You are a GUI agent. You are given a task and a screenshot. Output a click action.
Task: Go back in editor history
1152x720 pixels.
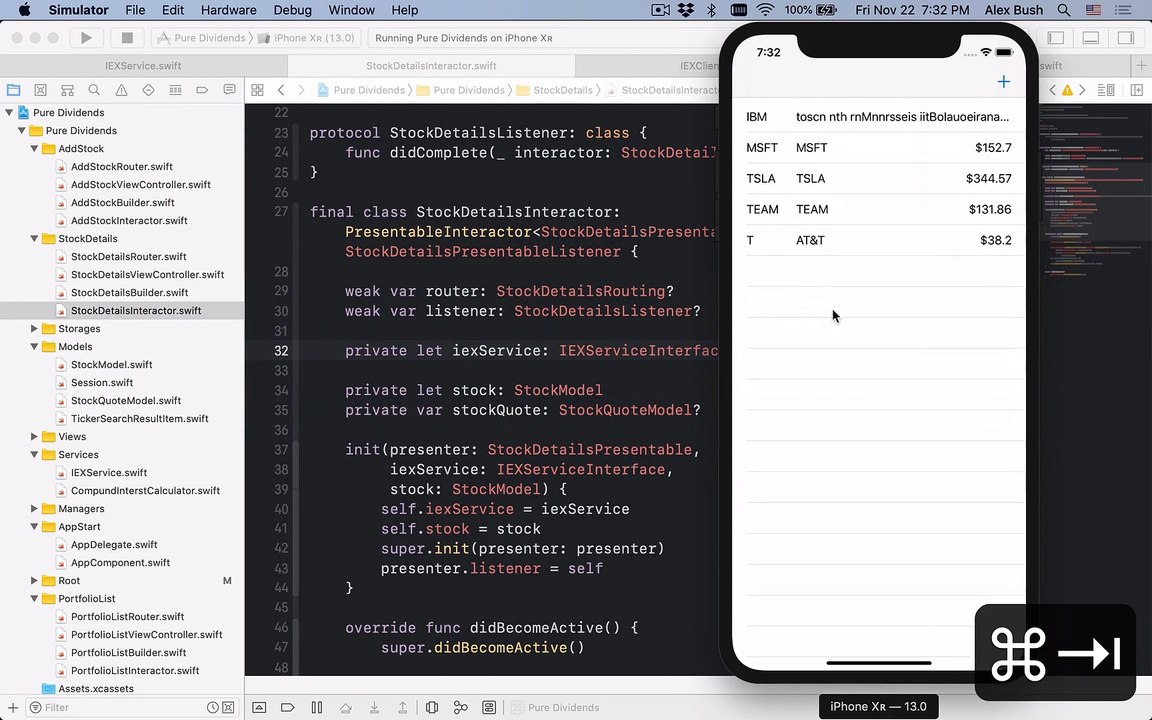coord(281,90)
